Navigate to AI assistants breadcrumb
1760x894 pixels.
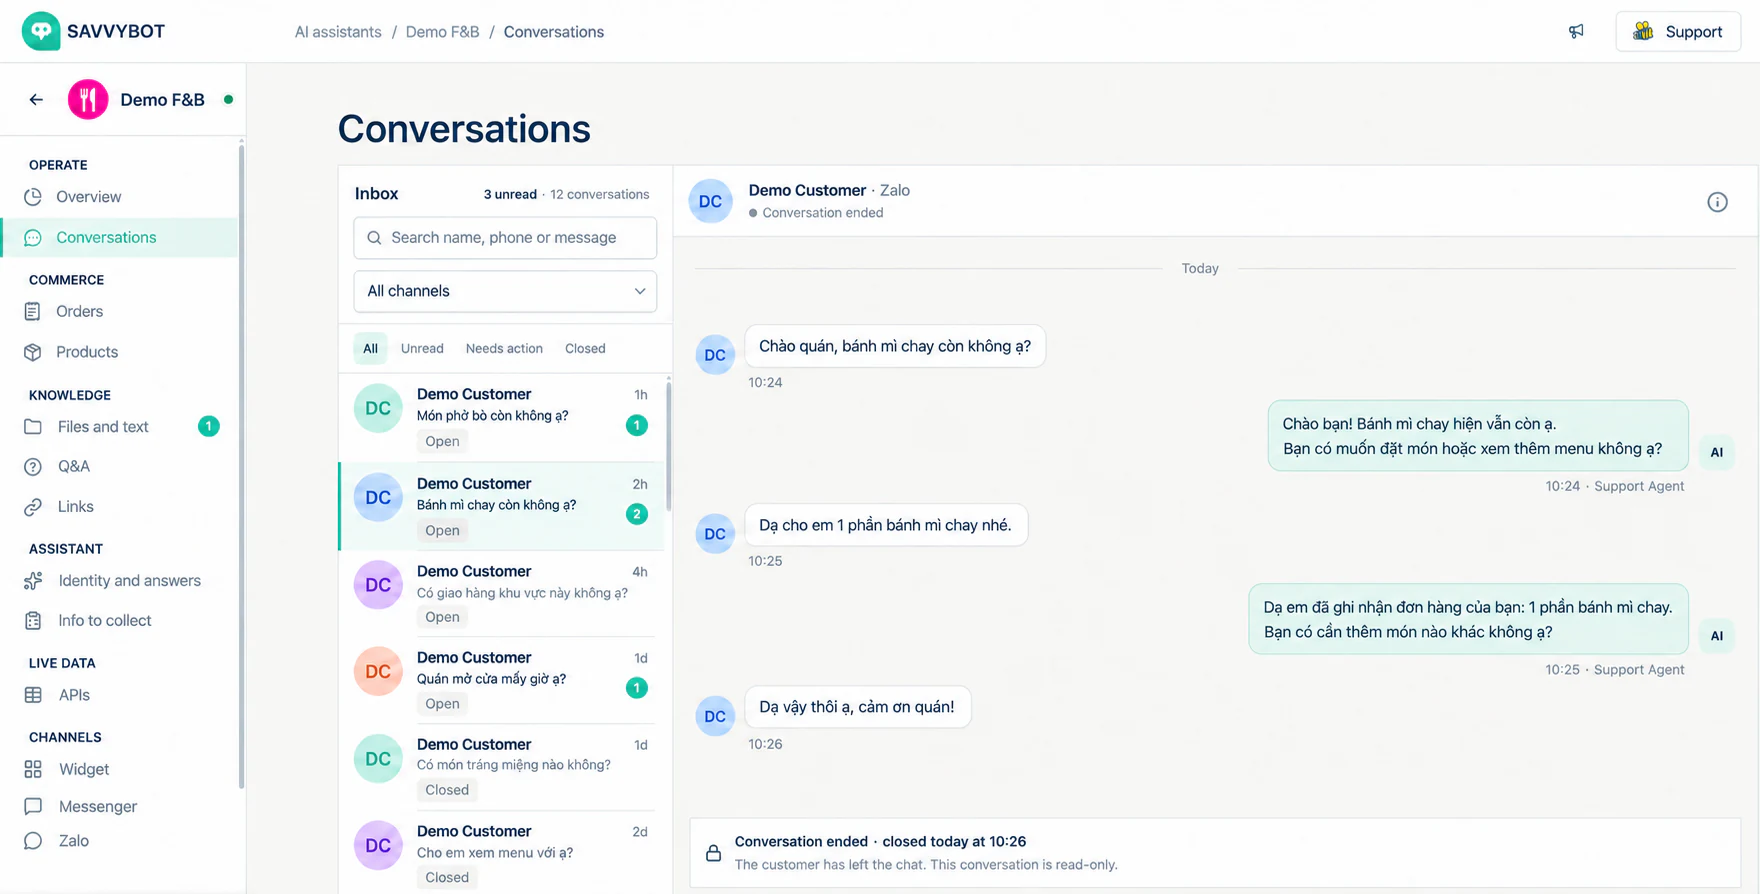pos(338,32)
